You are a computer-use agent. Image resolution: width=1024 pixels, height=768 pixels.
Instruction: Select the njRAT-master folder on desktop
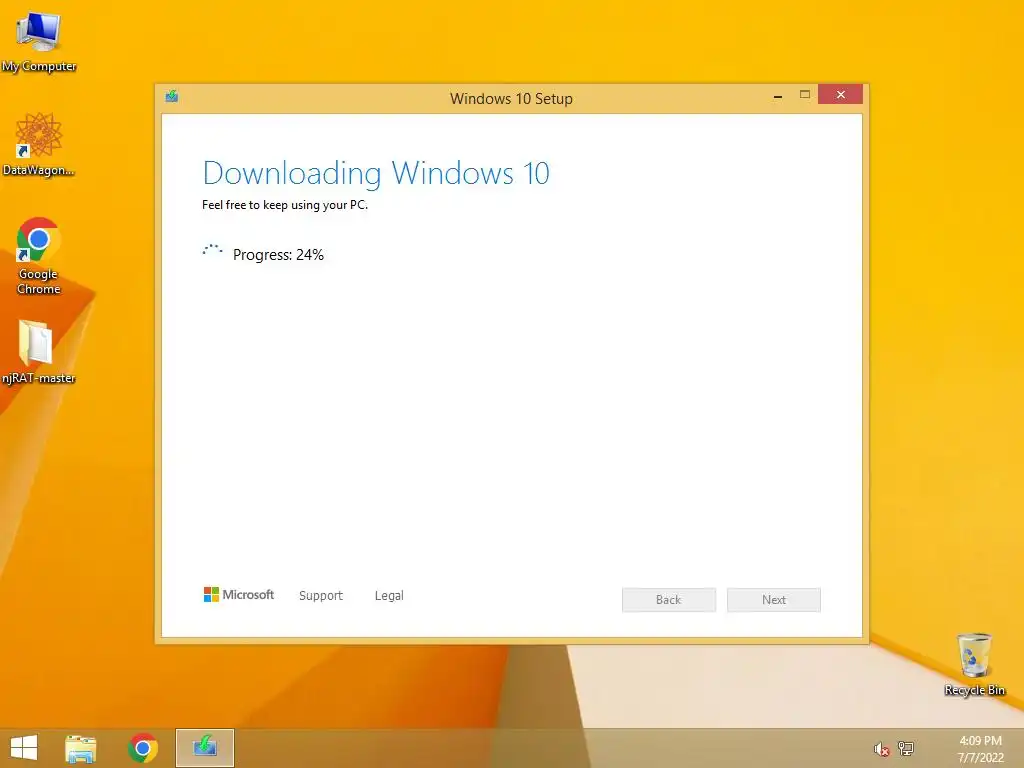[39, 351]
